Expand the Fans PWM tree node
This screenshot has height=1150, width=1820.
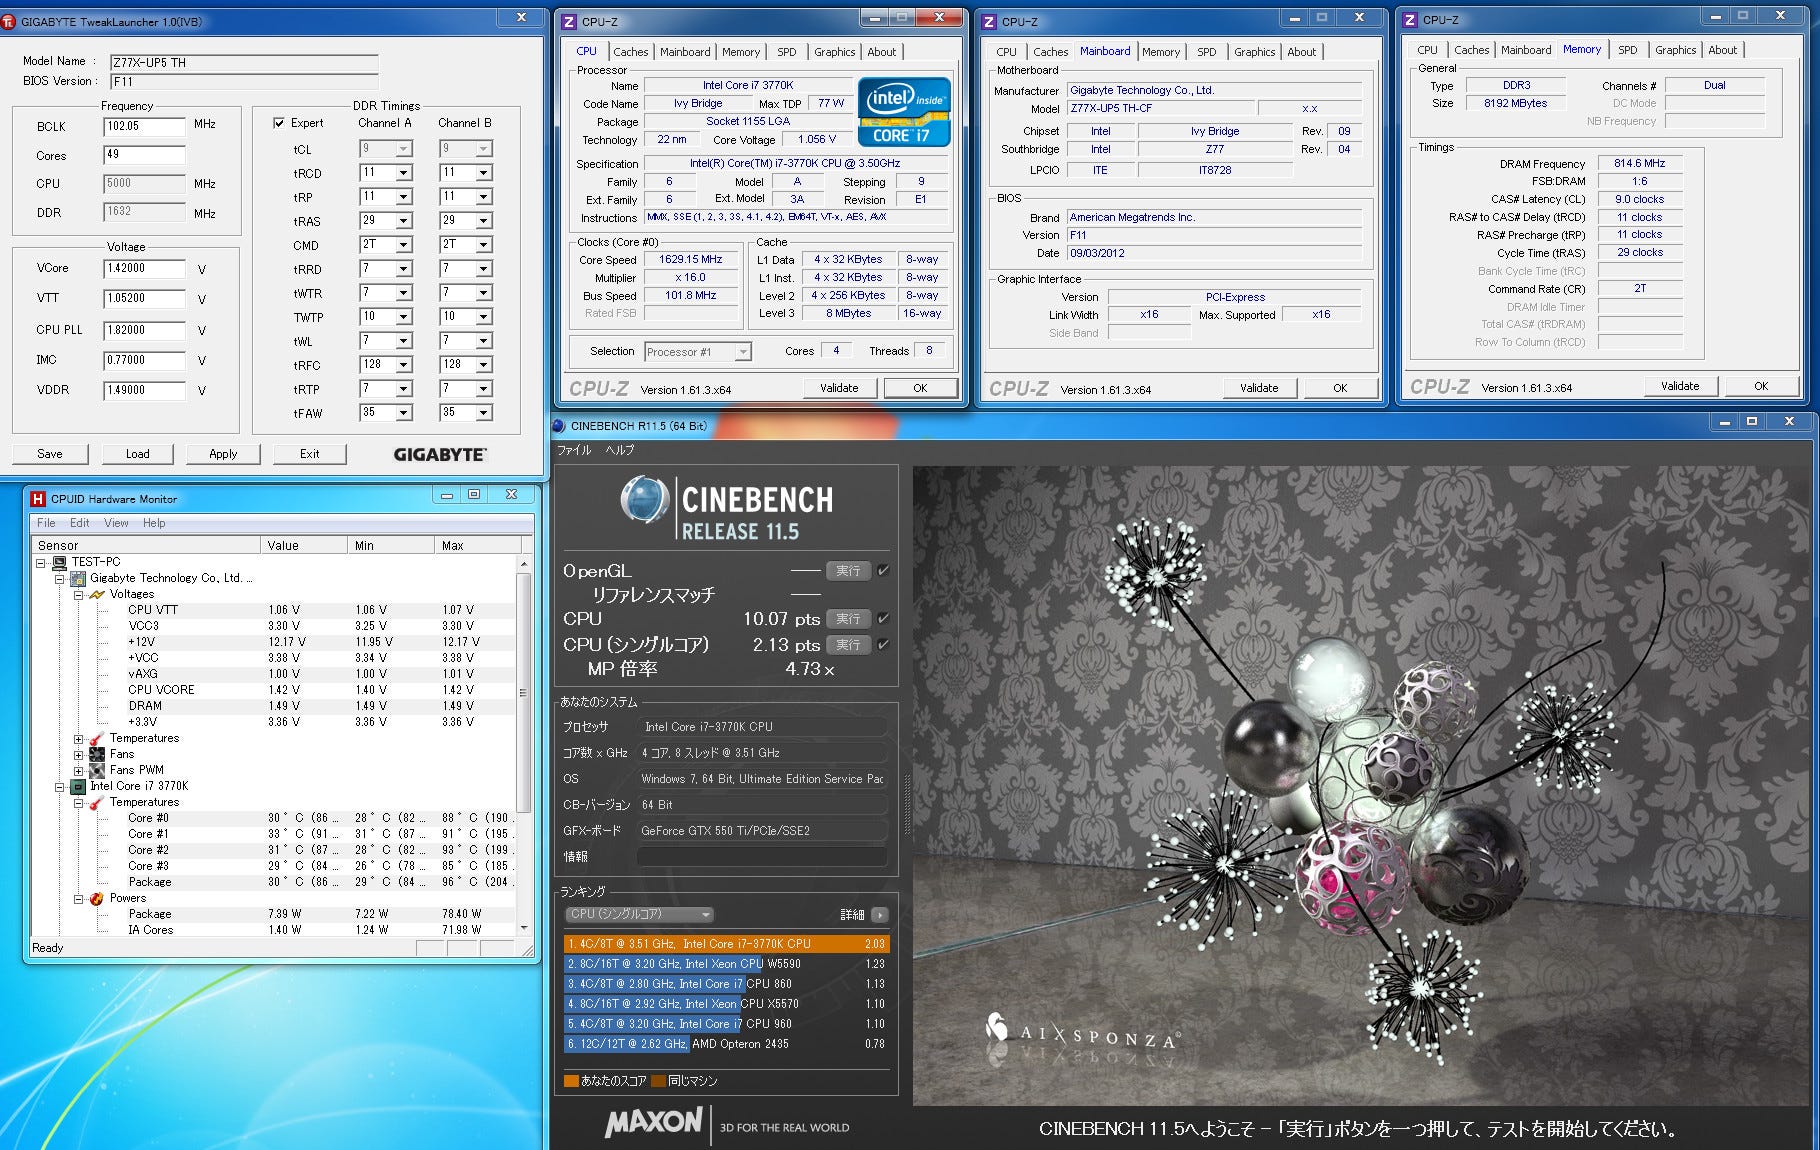(78, 771)
